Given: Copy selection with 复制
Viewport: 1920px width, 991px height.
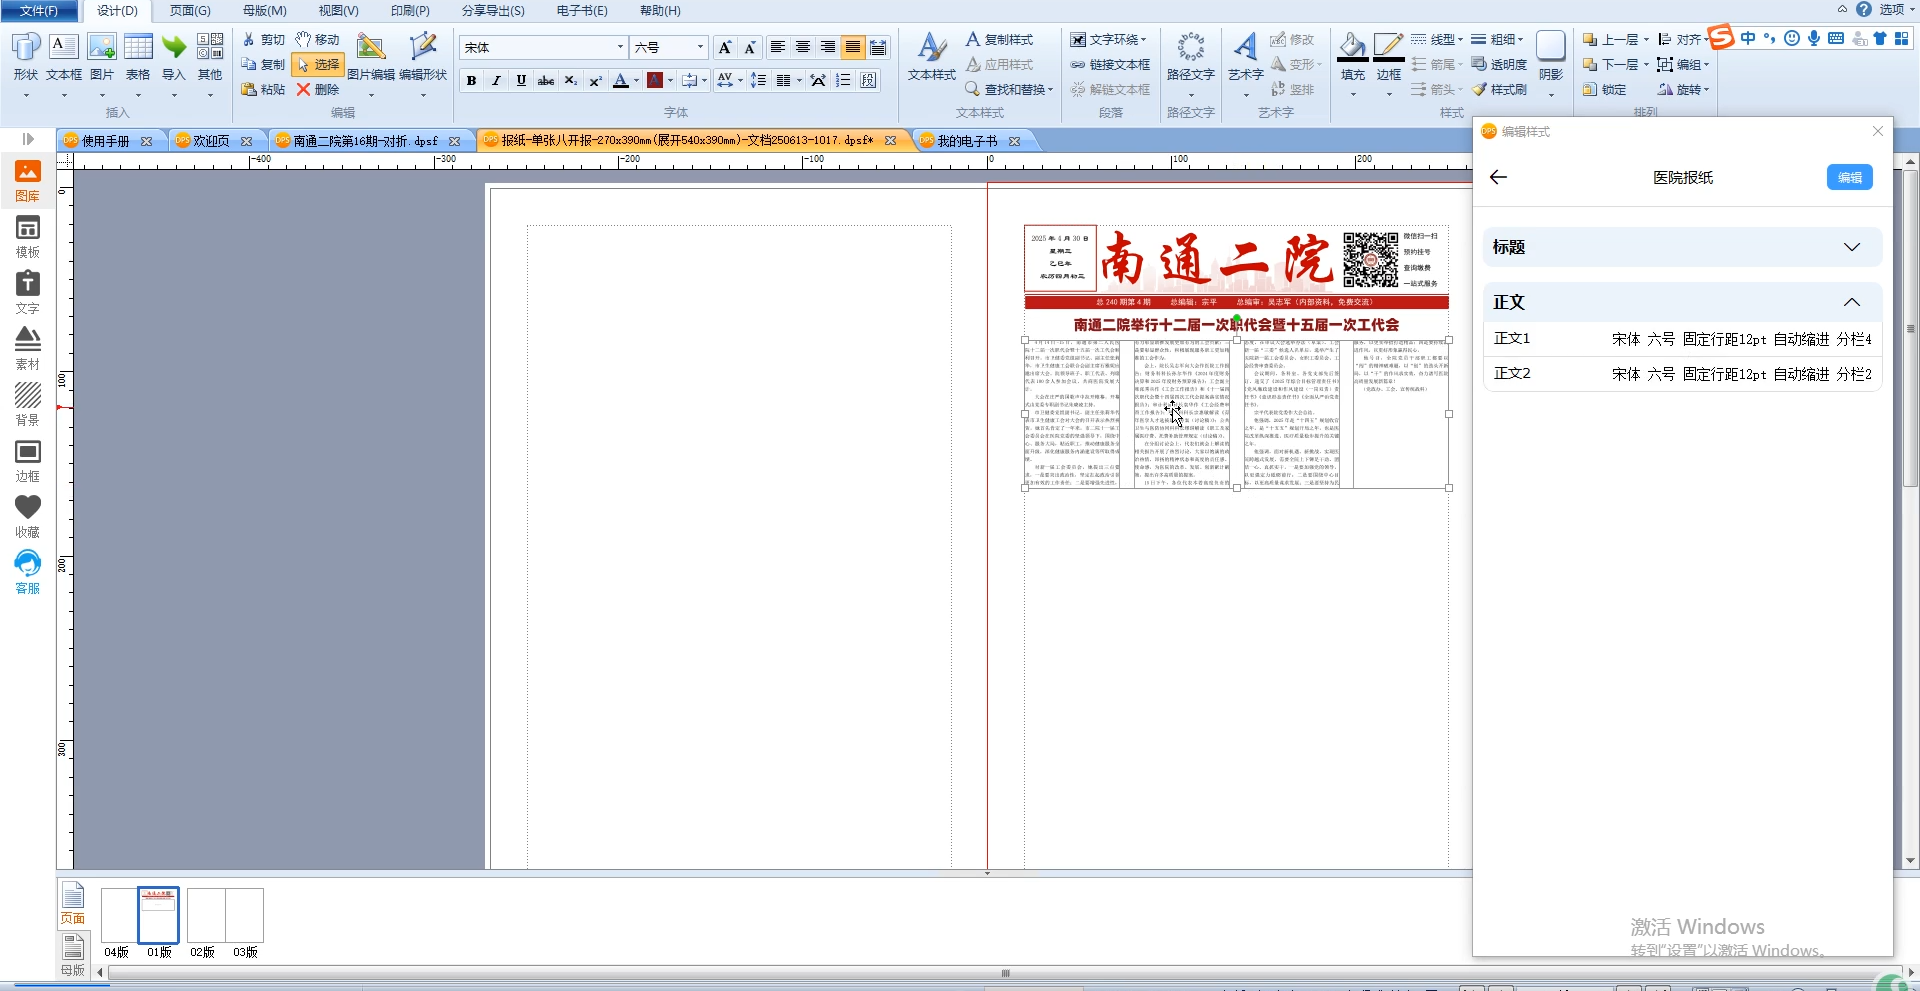Looking at the screenshot, I should 264,65.
